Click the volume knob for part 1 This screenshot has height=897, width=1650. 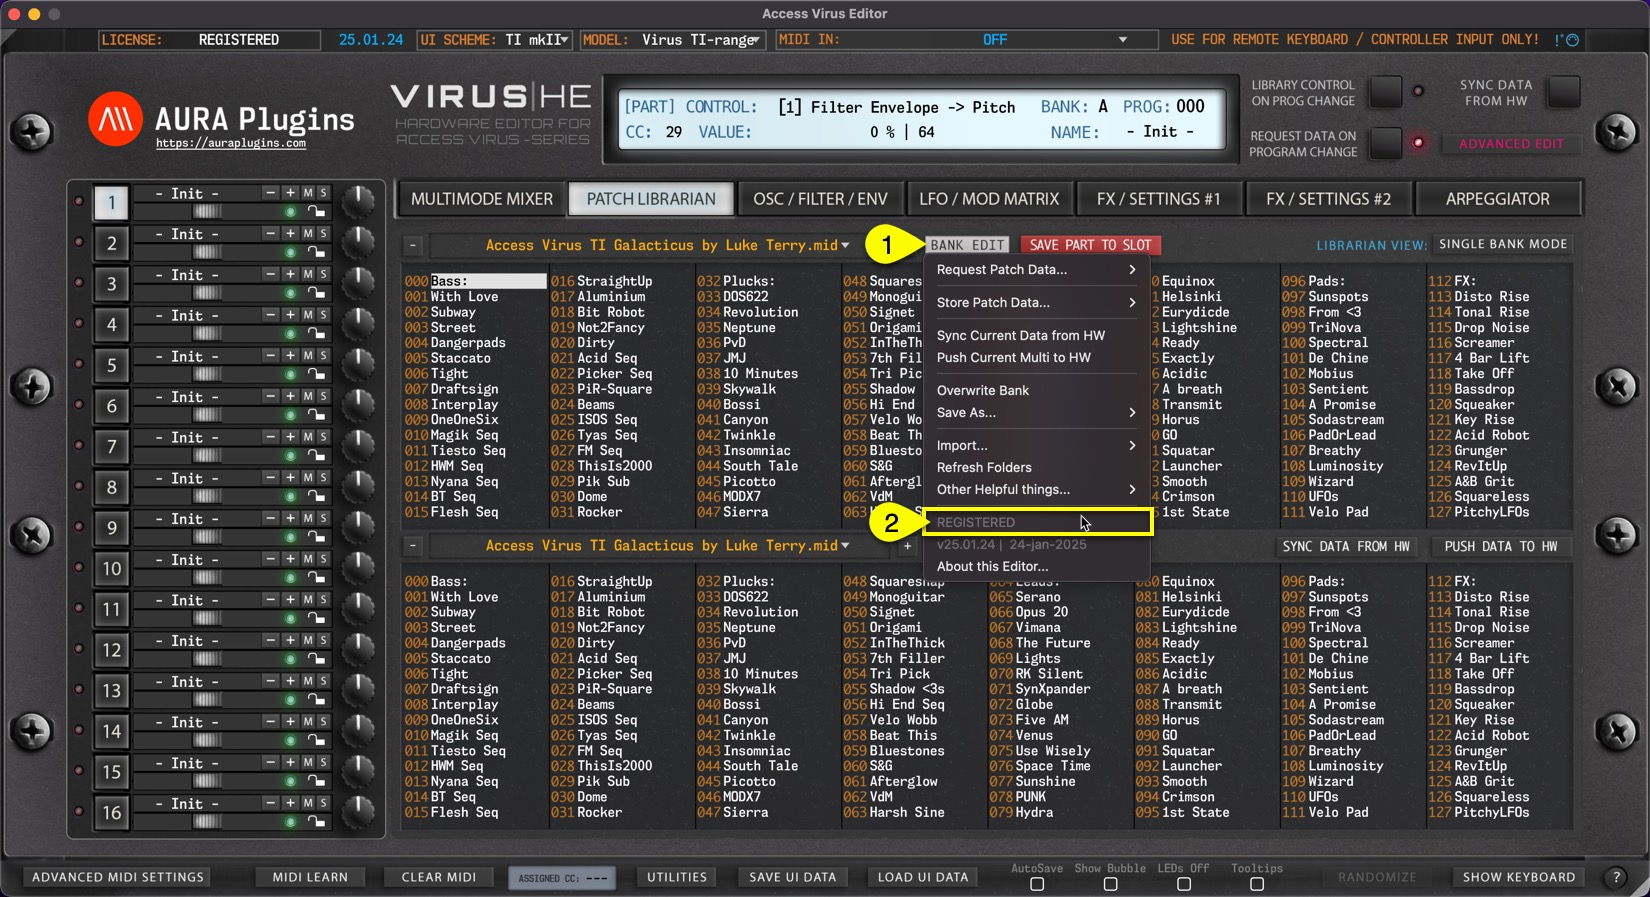[x=358, y=201]
